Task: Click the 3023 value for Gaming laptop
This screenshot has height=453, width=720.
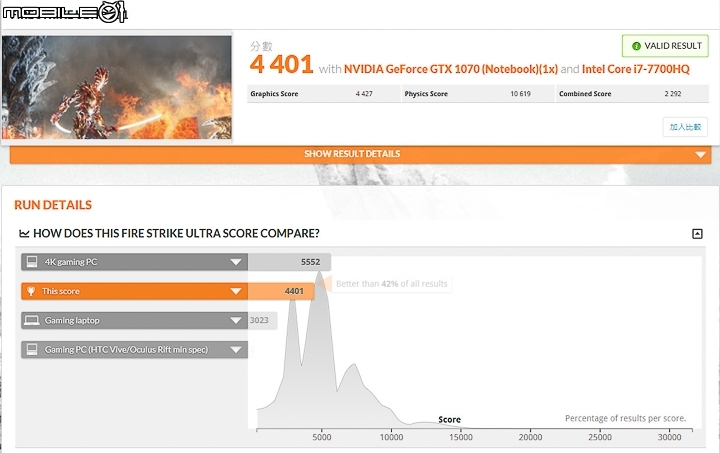Action: click(259, 320)
